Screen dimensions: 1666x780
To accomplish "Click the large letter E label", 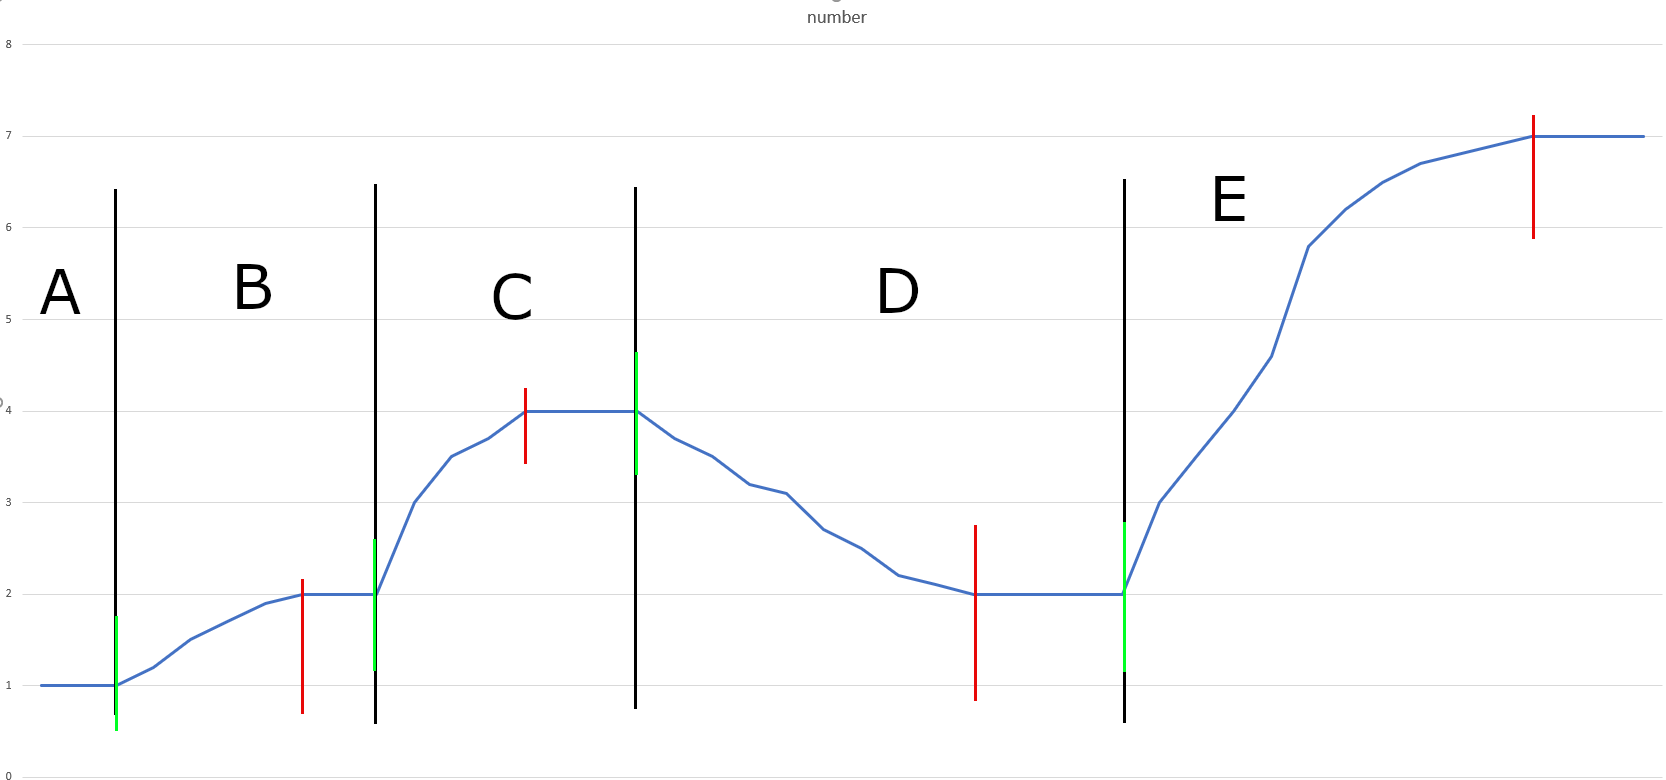I will click(x=1229, y=199).
